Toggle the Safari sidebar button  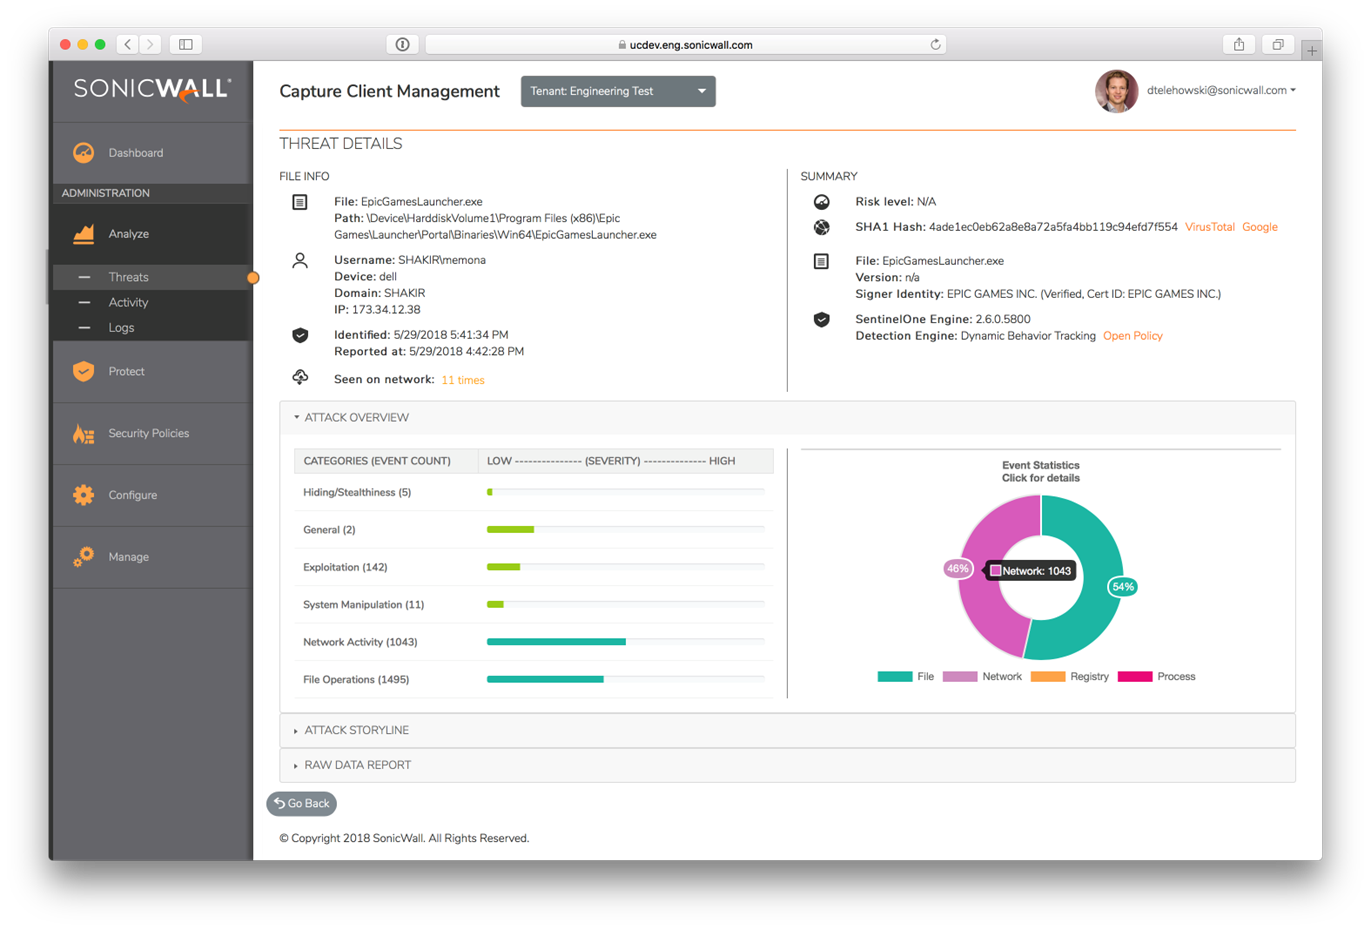(186, 44)
